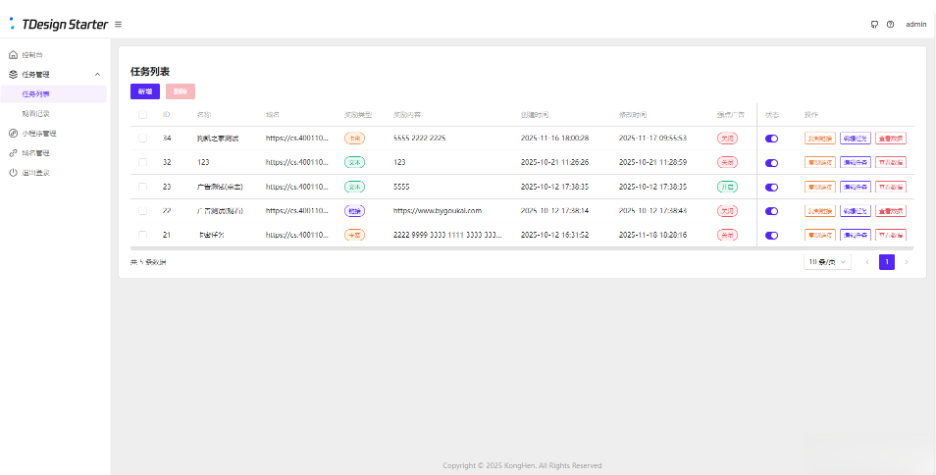Check the checkbox for task row 32

pos(143,162)
